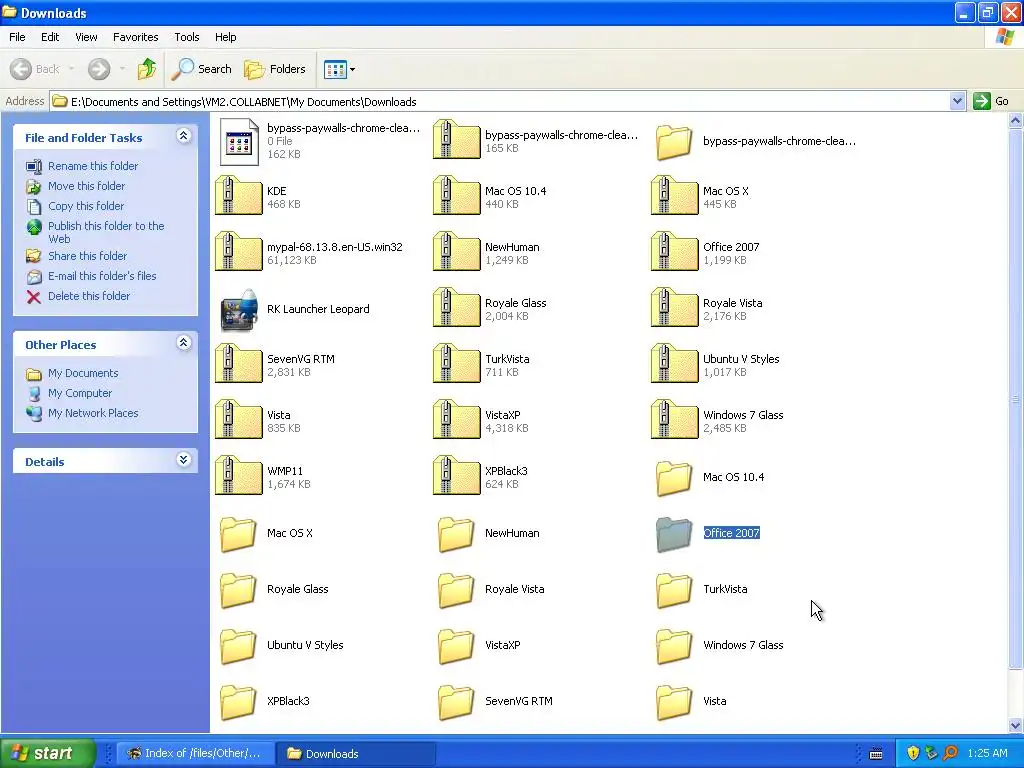Image resolution: width=1024 pixels, height=768 pixels.
Task: Click the scrollbar down arrow
Action: [x=1016, y=725]
